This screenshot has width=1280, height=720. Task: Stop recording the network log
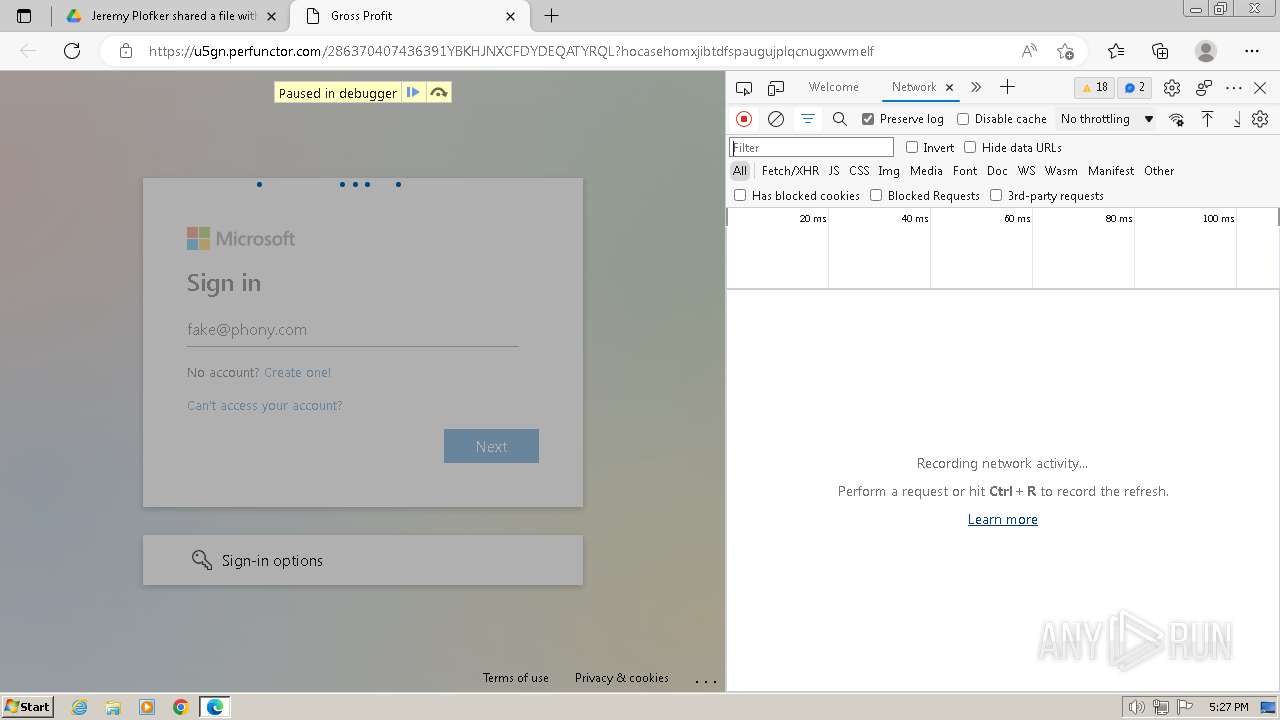pos(744,119)
